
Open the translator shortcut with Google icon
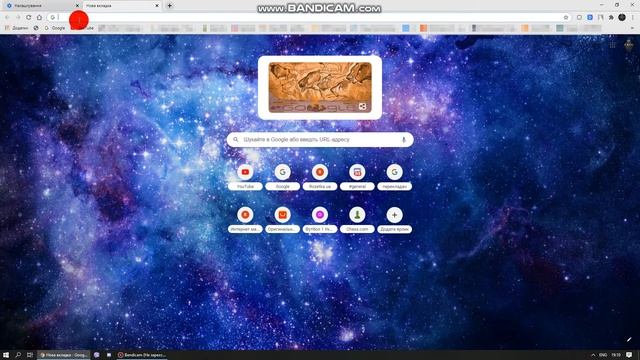(395, 178)
